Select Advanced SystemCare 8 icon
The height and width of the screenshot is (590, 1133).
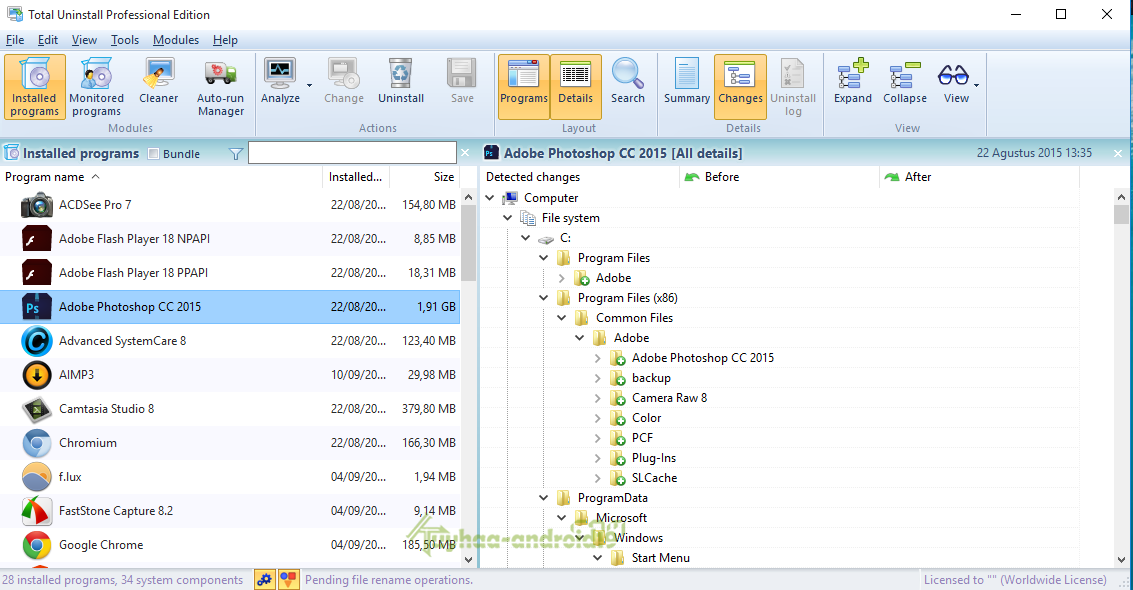tap(37, 341)
